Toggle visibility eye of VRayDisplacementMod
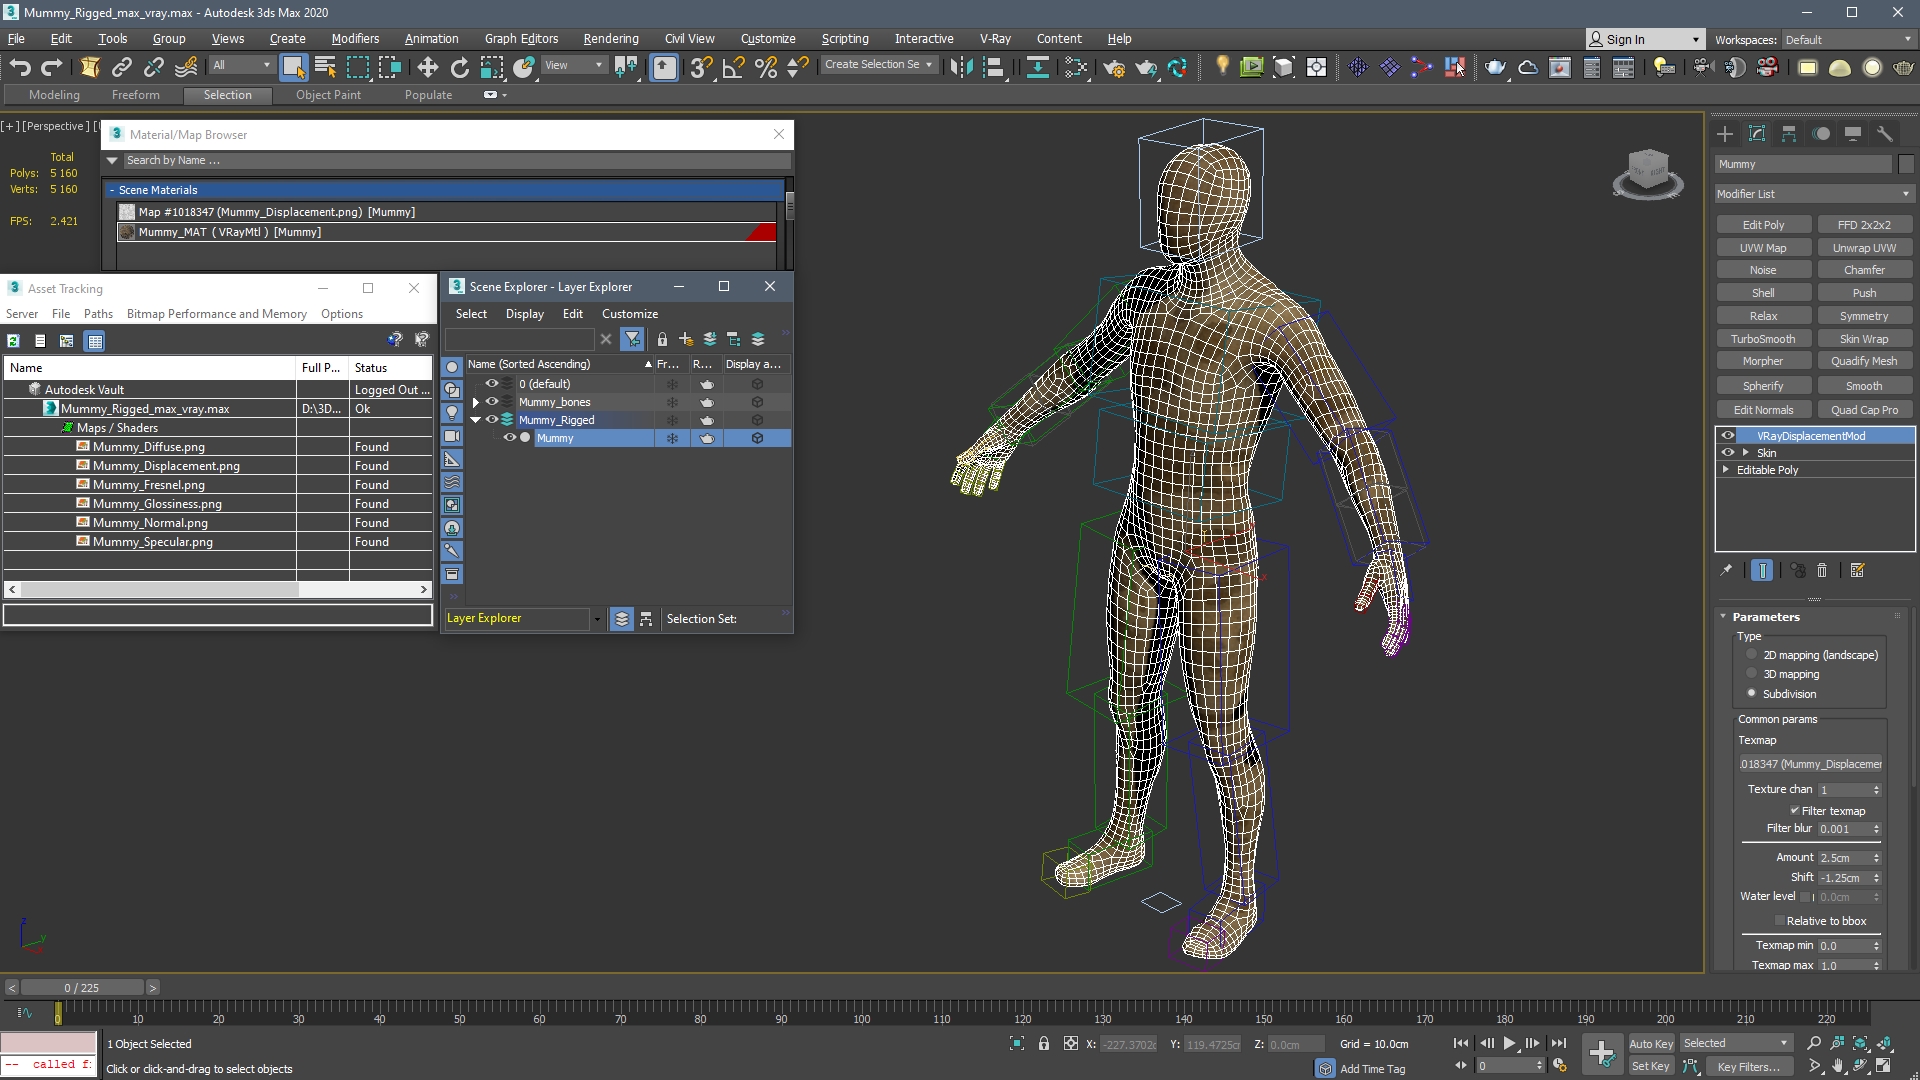 tap(1727, 436)
